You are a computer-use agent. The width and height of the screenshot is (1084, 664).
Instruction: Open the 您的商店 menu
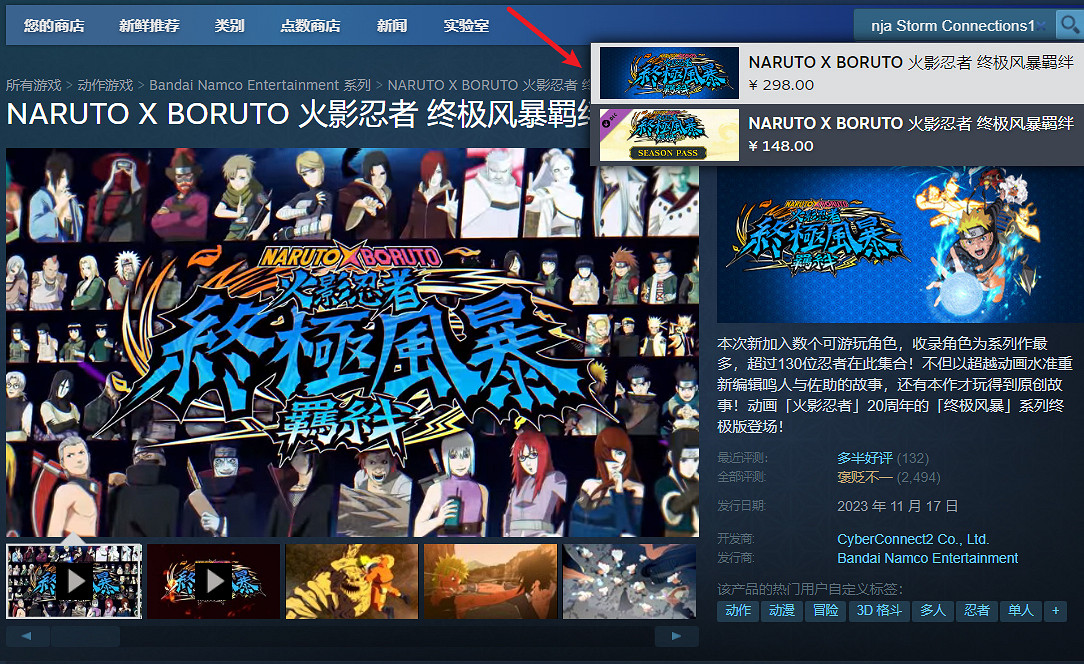(54, 26)
